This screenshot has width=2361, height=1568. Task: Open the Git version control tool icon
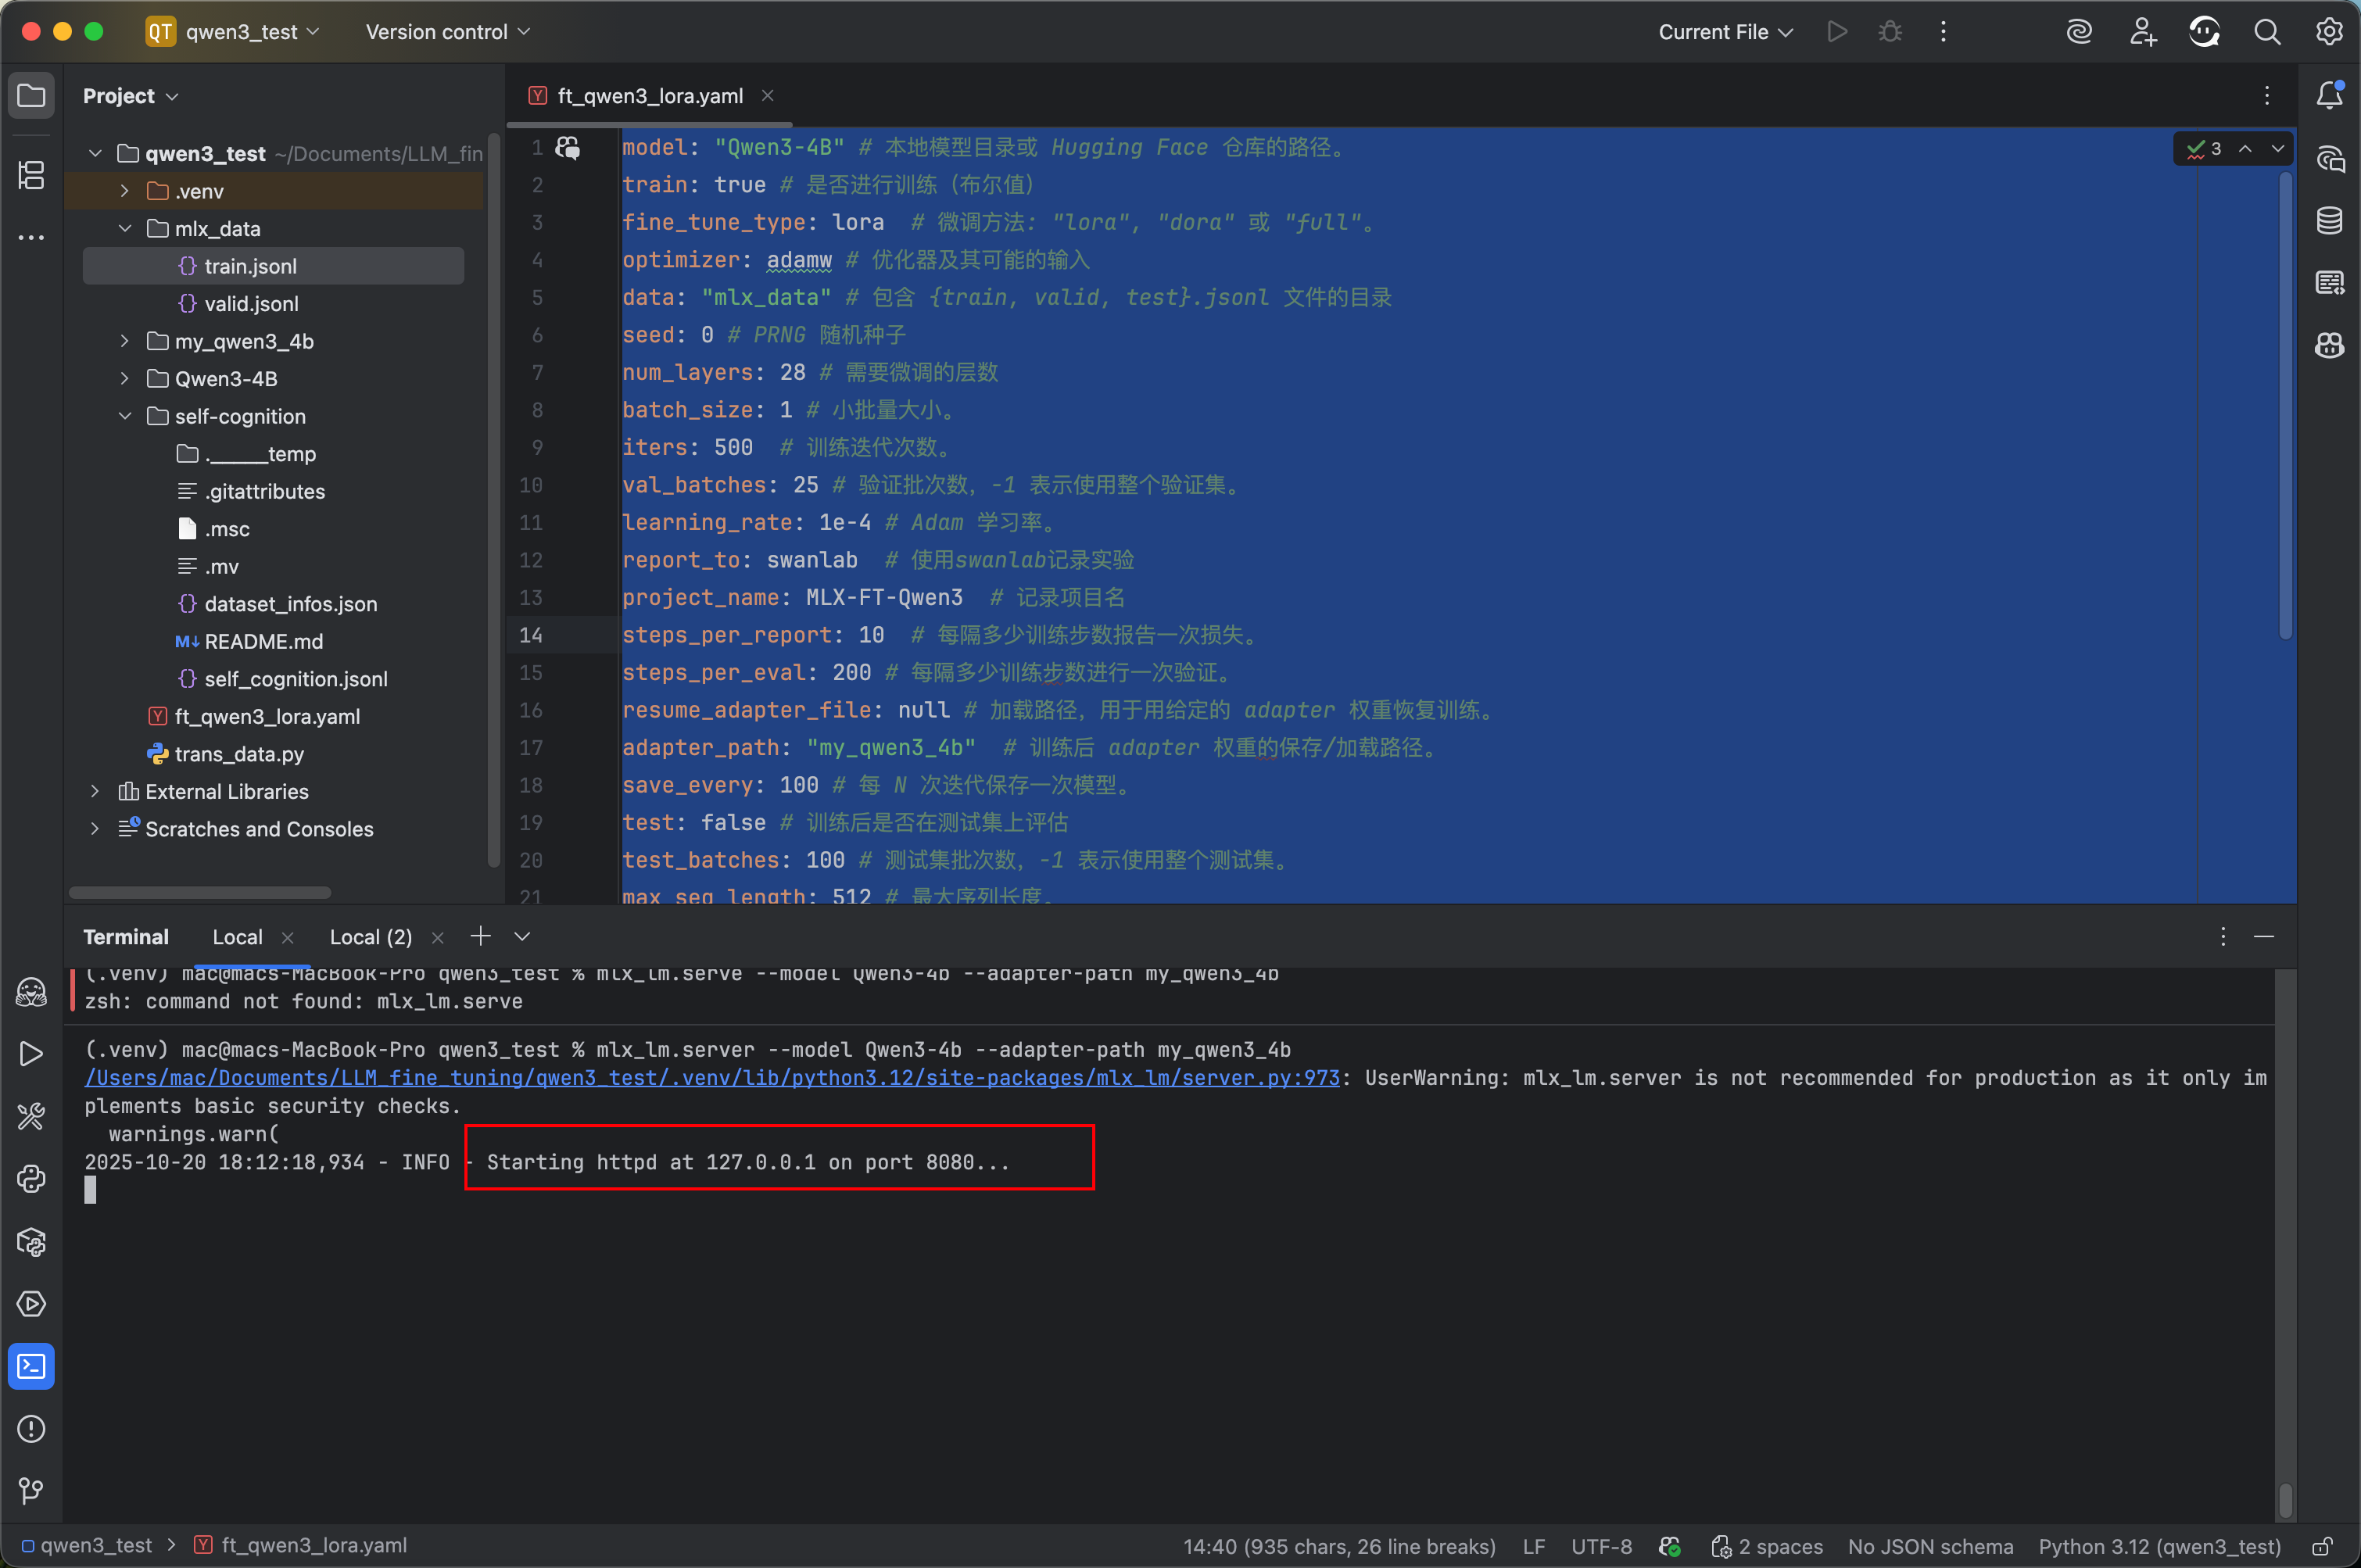[31, 1491]
